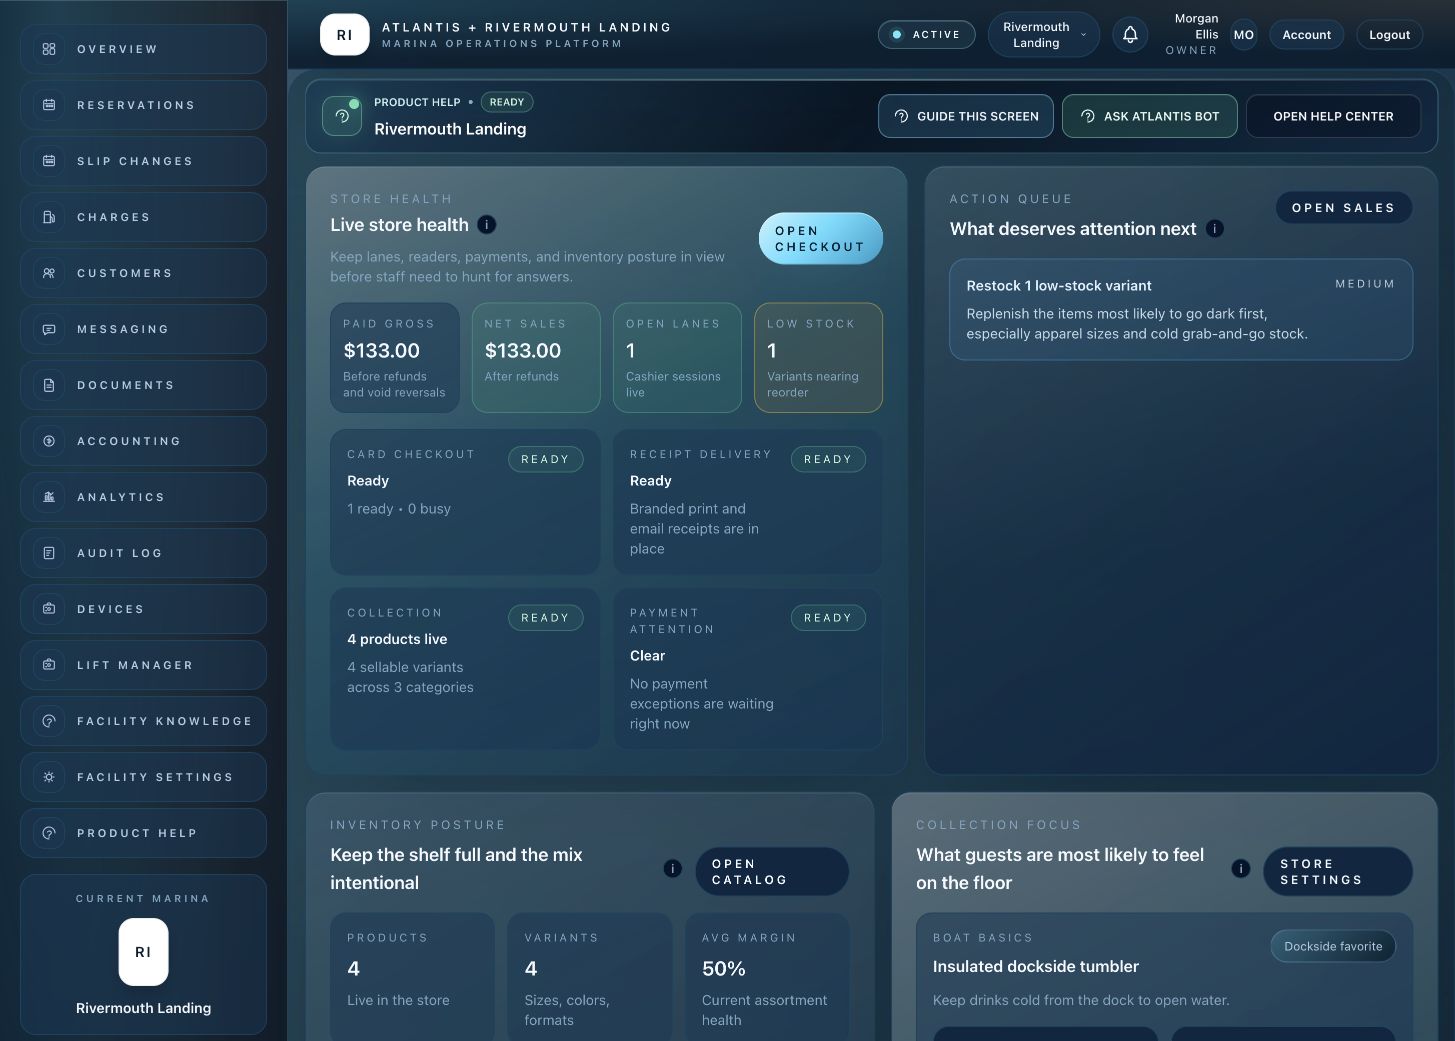This screenshot has width=1455, height=1041.
Task: Select Messaging label in navigation
Action: [123, 329]
